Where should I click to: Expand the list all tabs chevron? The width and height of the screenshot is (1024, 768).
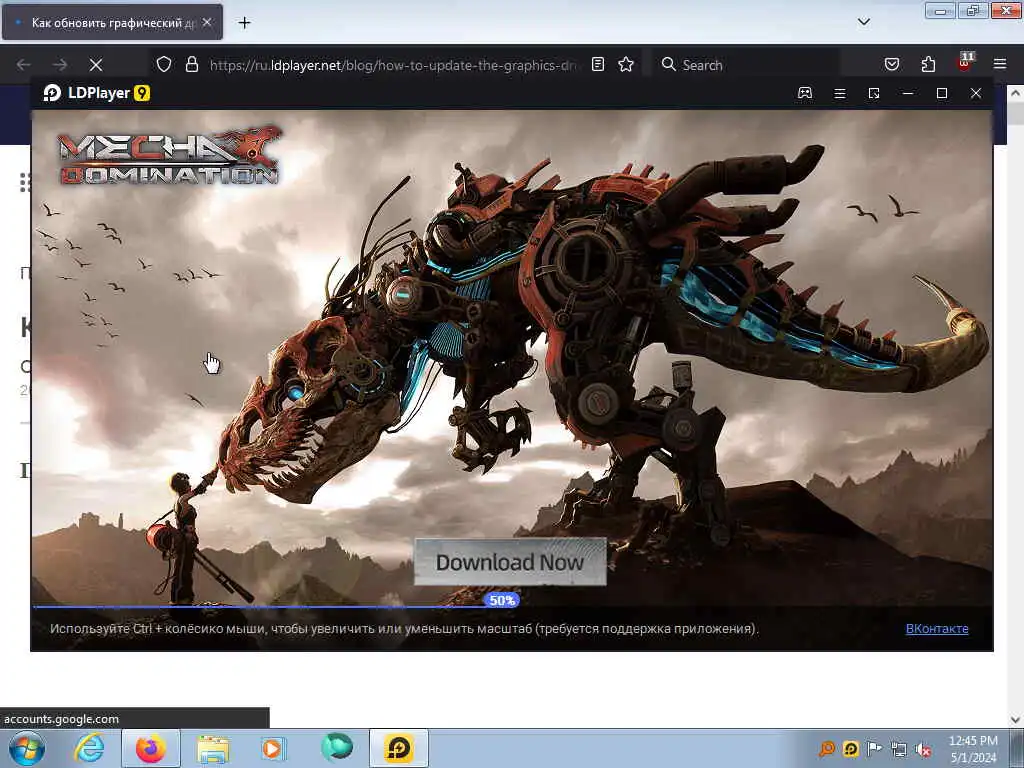click(863, 22)
